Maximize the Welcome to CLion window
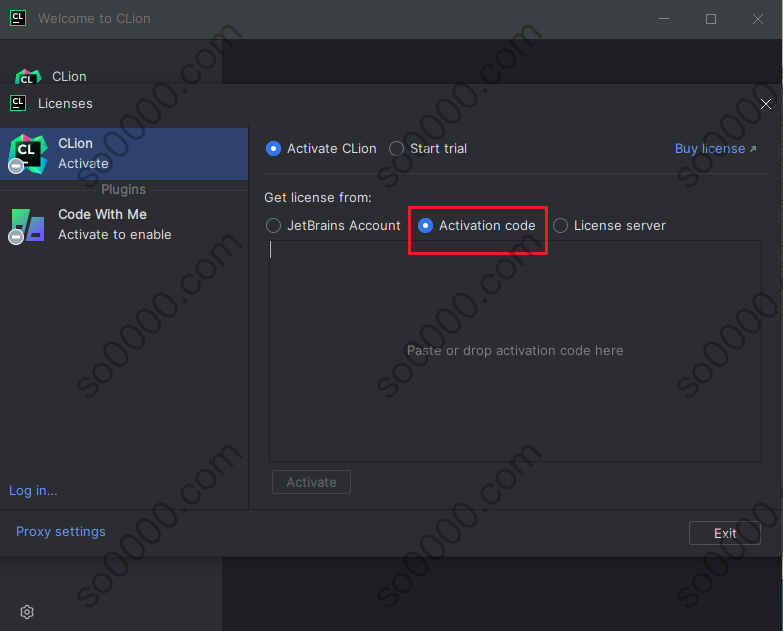 (x=711, y=19)
